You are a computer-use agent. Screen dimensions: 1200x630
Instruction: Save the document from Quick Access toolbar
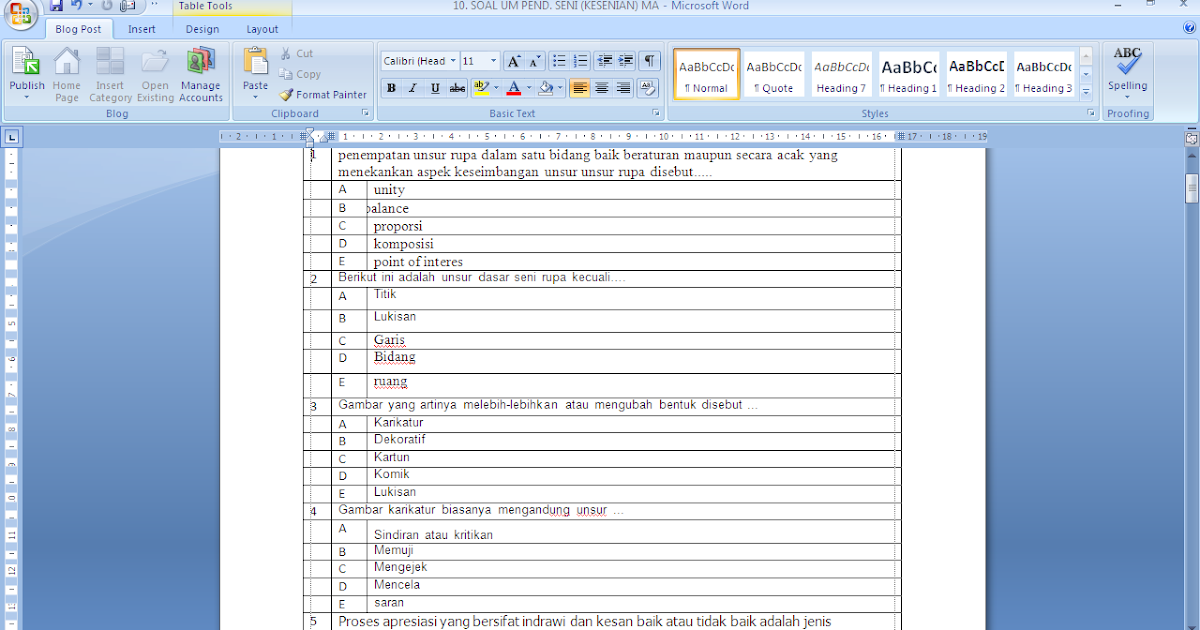tap(56, 6)
